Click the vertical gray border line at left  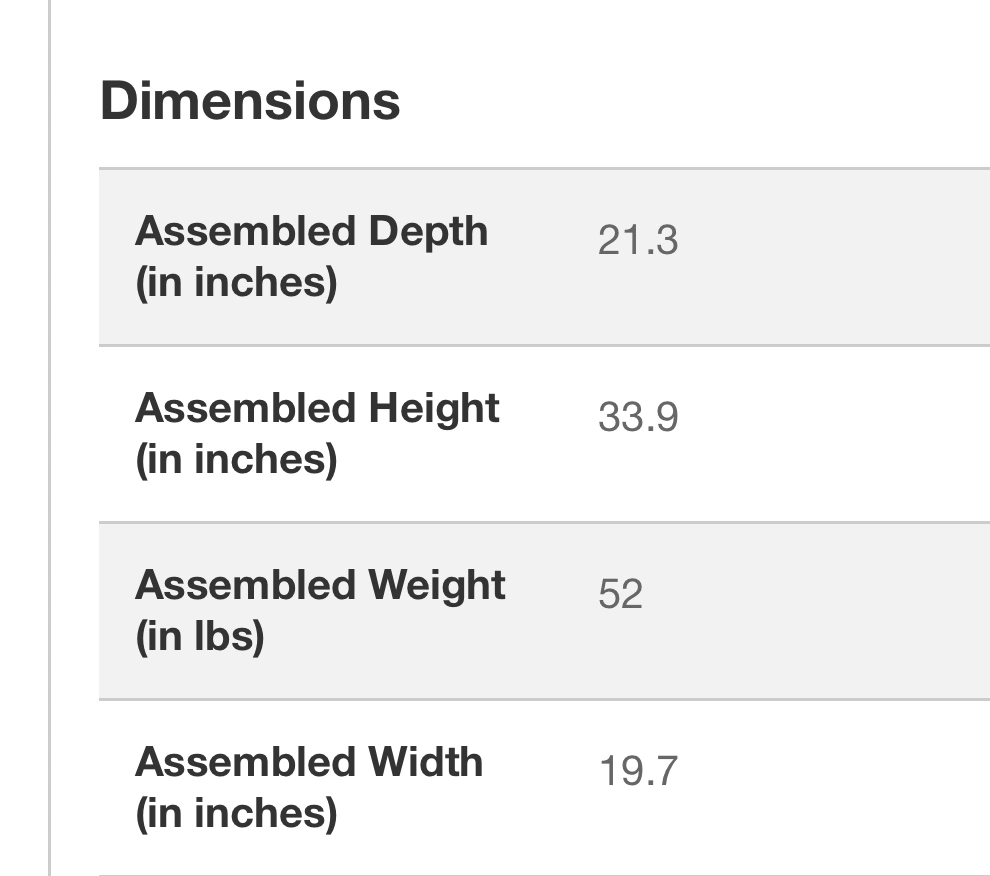pos(49,438)
